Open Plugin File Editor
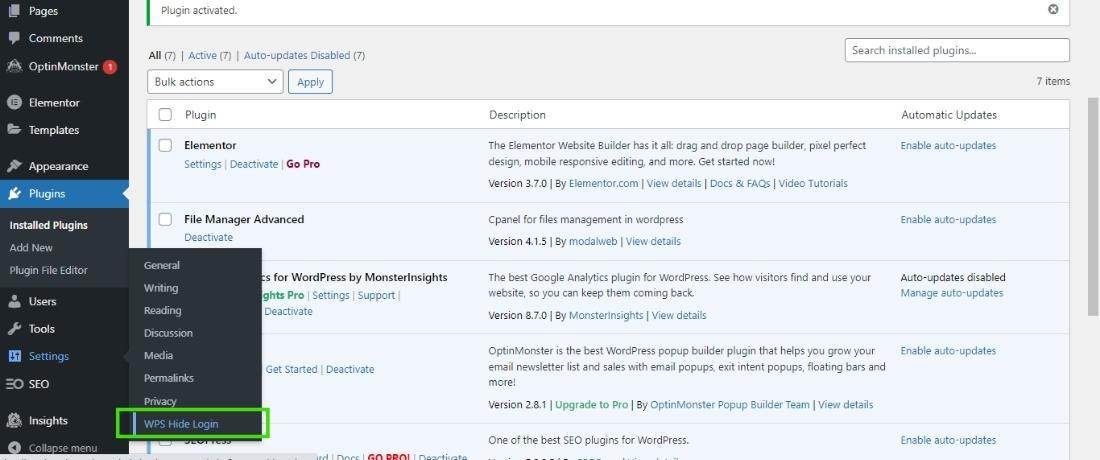Screen dimensions: 1100x460 (x=48, y=270)
